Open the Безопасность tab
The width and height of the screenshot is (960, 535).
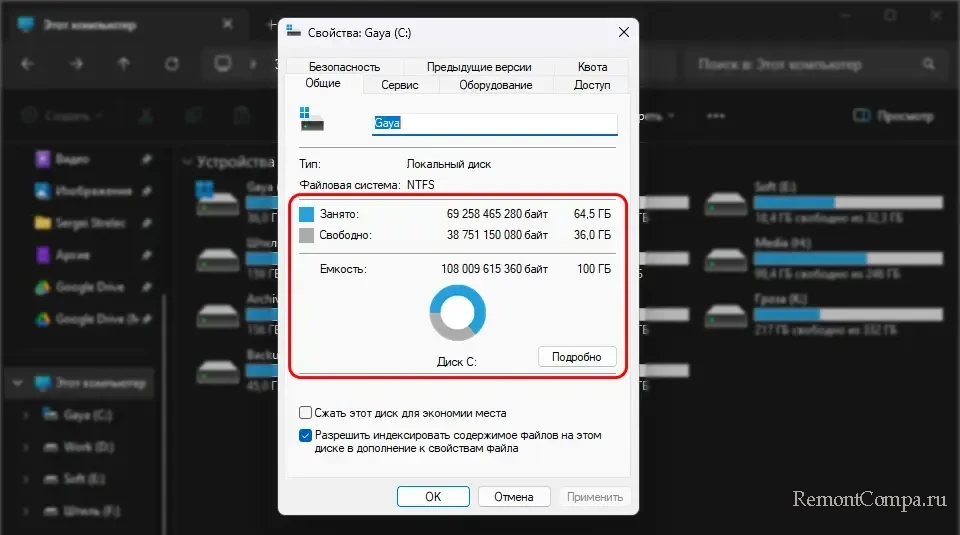pos(343,67)
